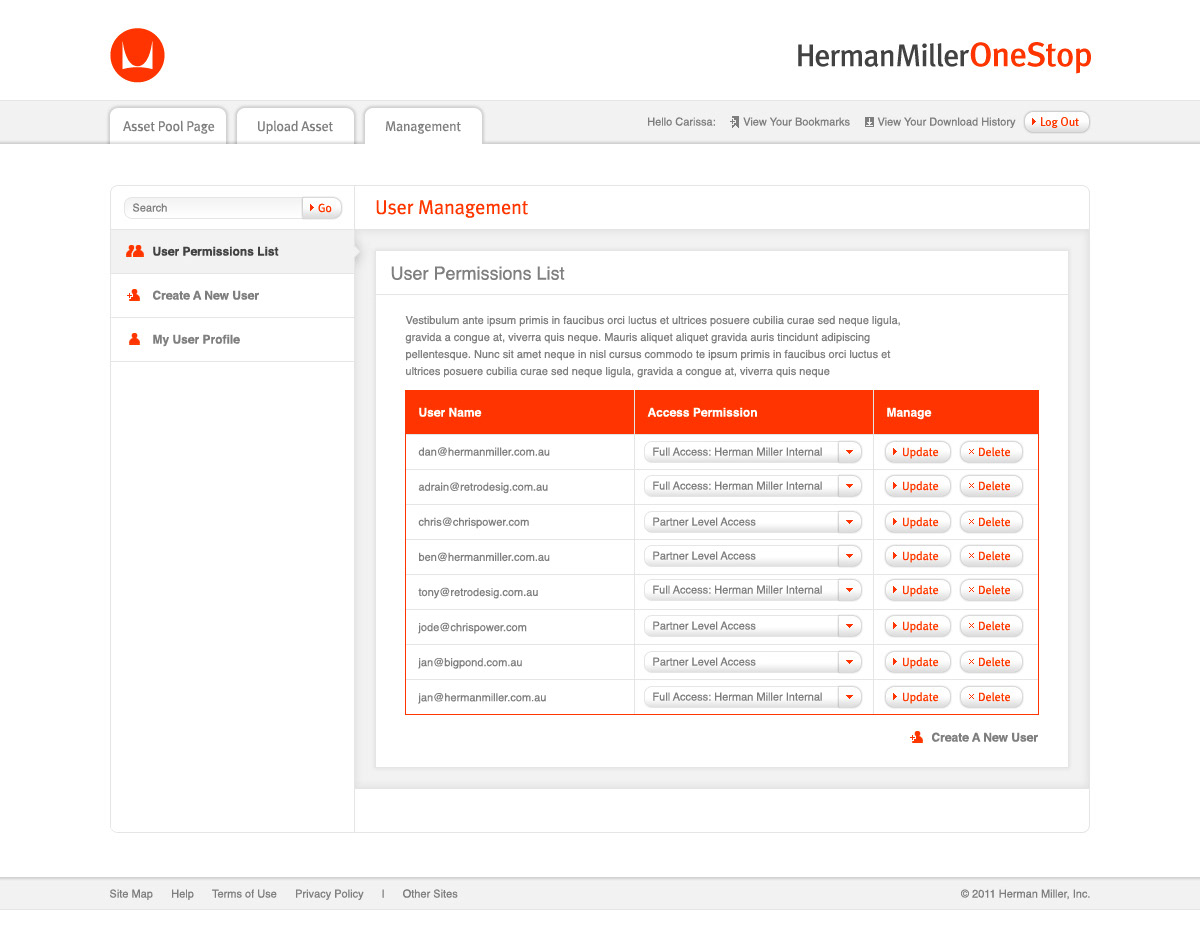Select User Permissions List in sidebar
1200x950 pixels.
[x=232, y=252]
